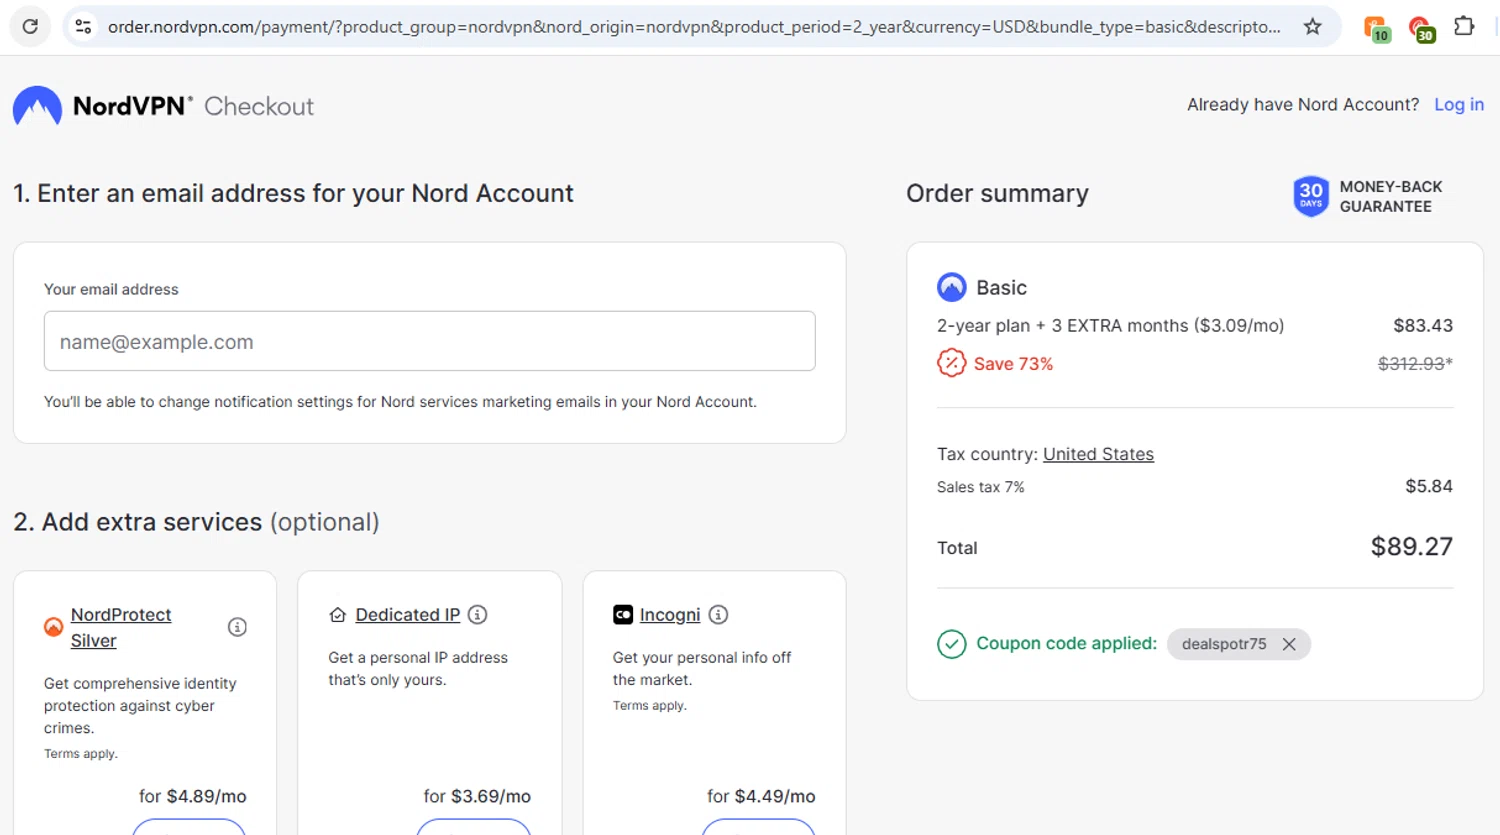The image size is (1500, 835).
Task: Click 'Terms apply.' under NordProtect Silver
Action: (x=81, y=754)
